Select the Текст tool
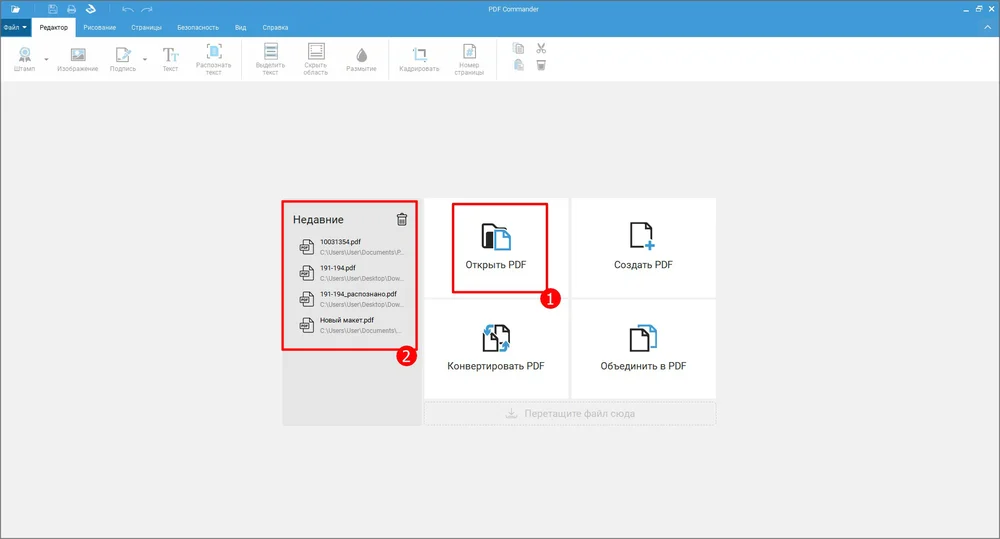This screenshot has width=1000, height=539. coord(170,59)
